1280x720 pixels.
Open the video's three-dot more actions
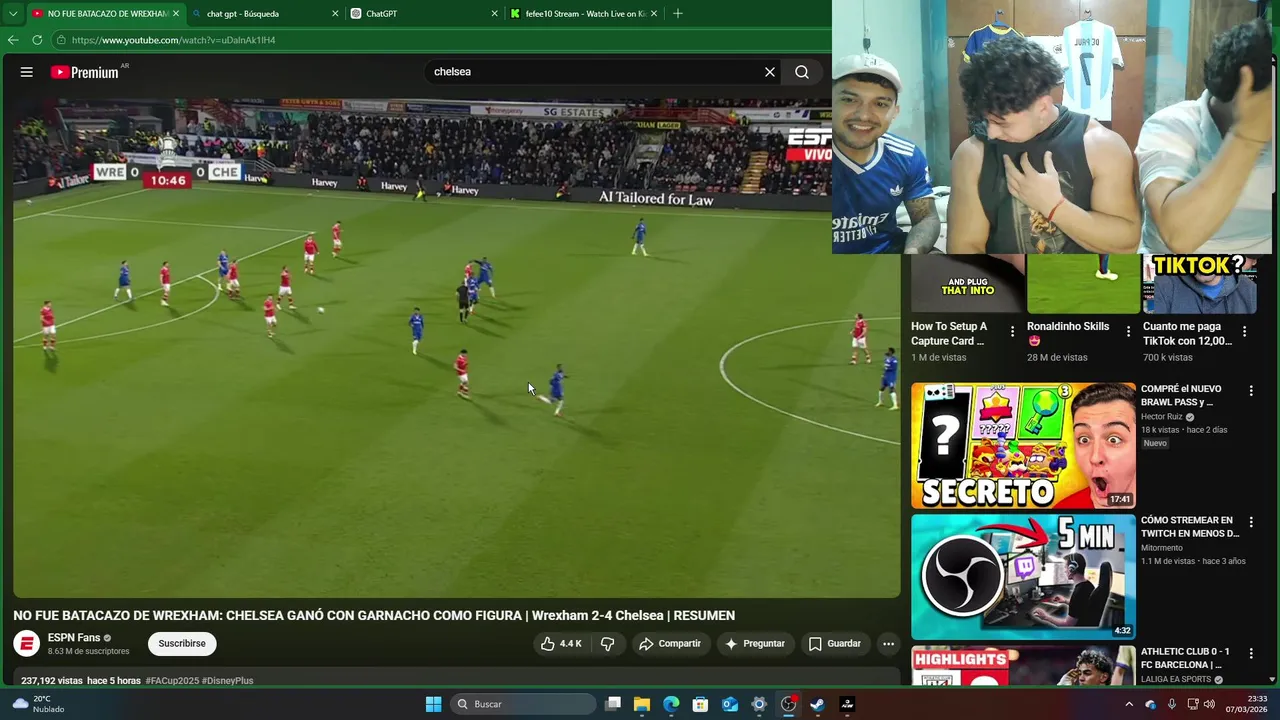[x=888, y=644]
